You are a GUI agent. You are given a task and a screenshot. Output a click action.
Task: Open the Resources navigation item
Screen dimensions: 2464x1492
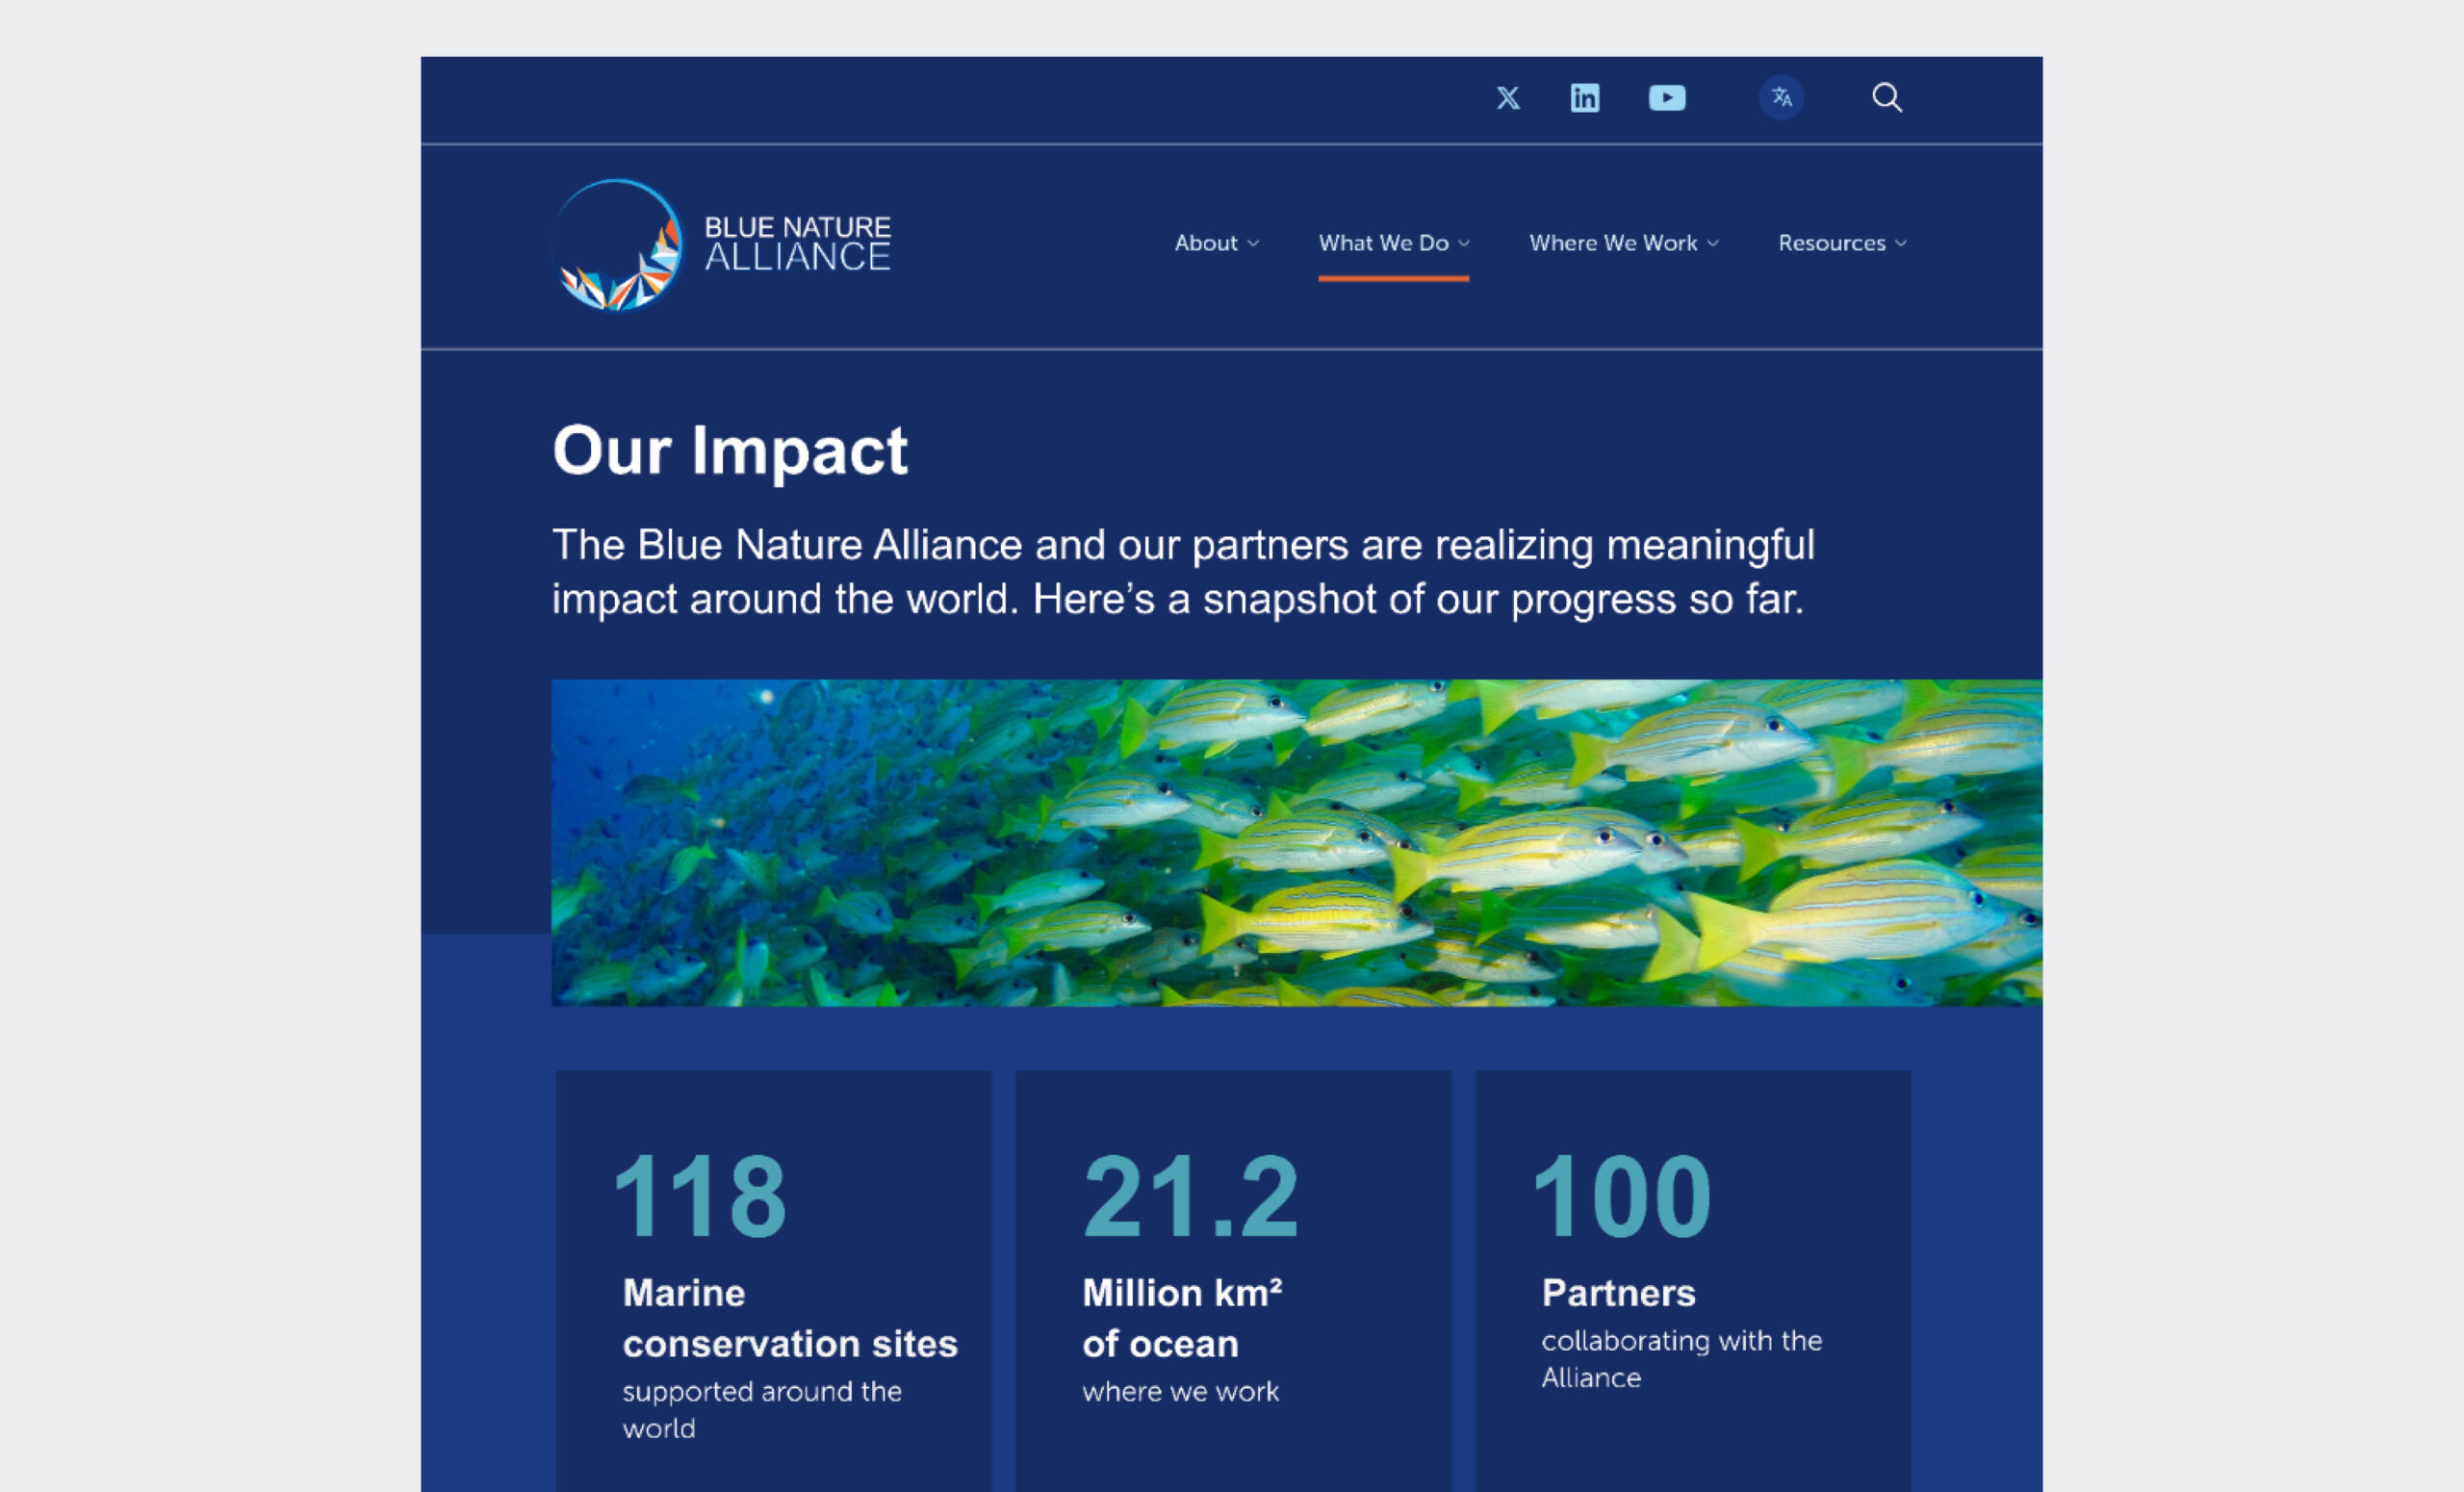point(1831,243)
